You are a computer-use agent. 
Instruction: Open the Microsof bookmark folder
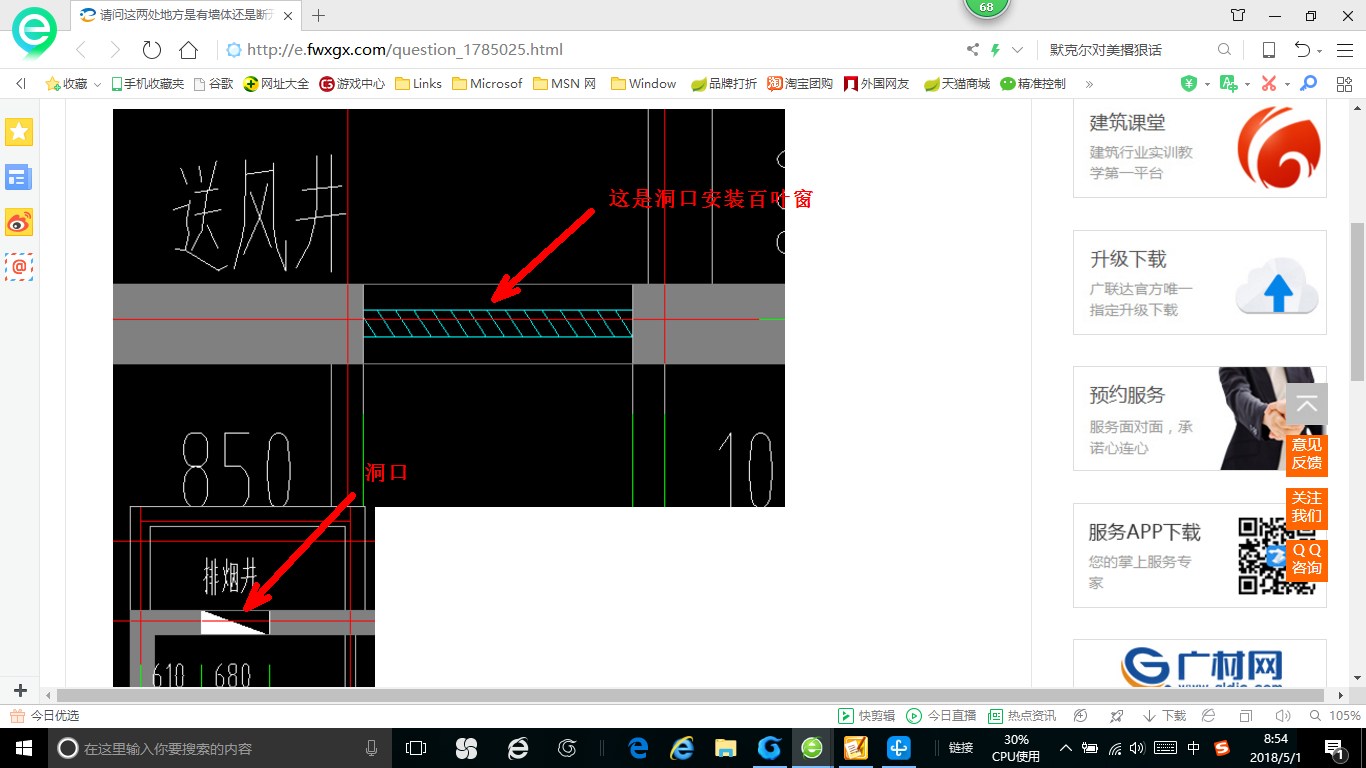pyautogui.click(x=487, y=84)
